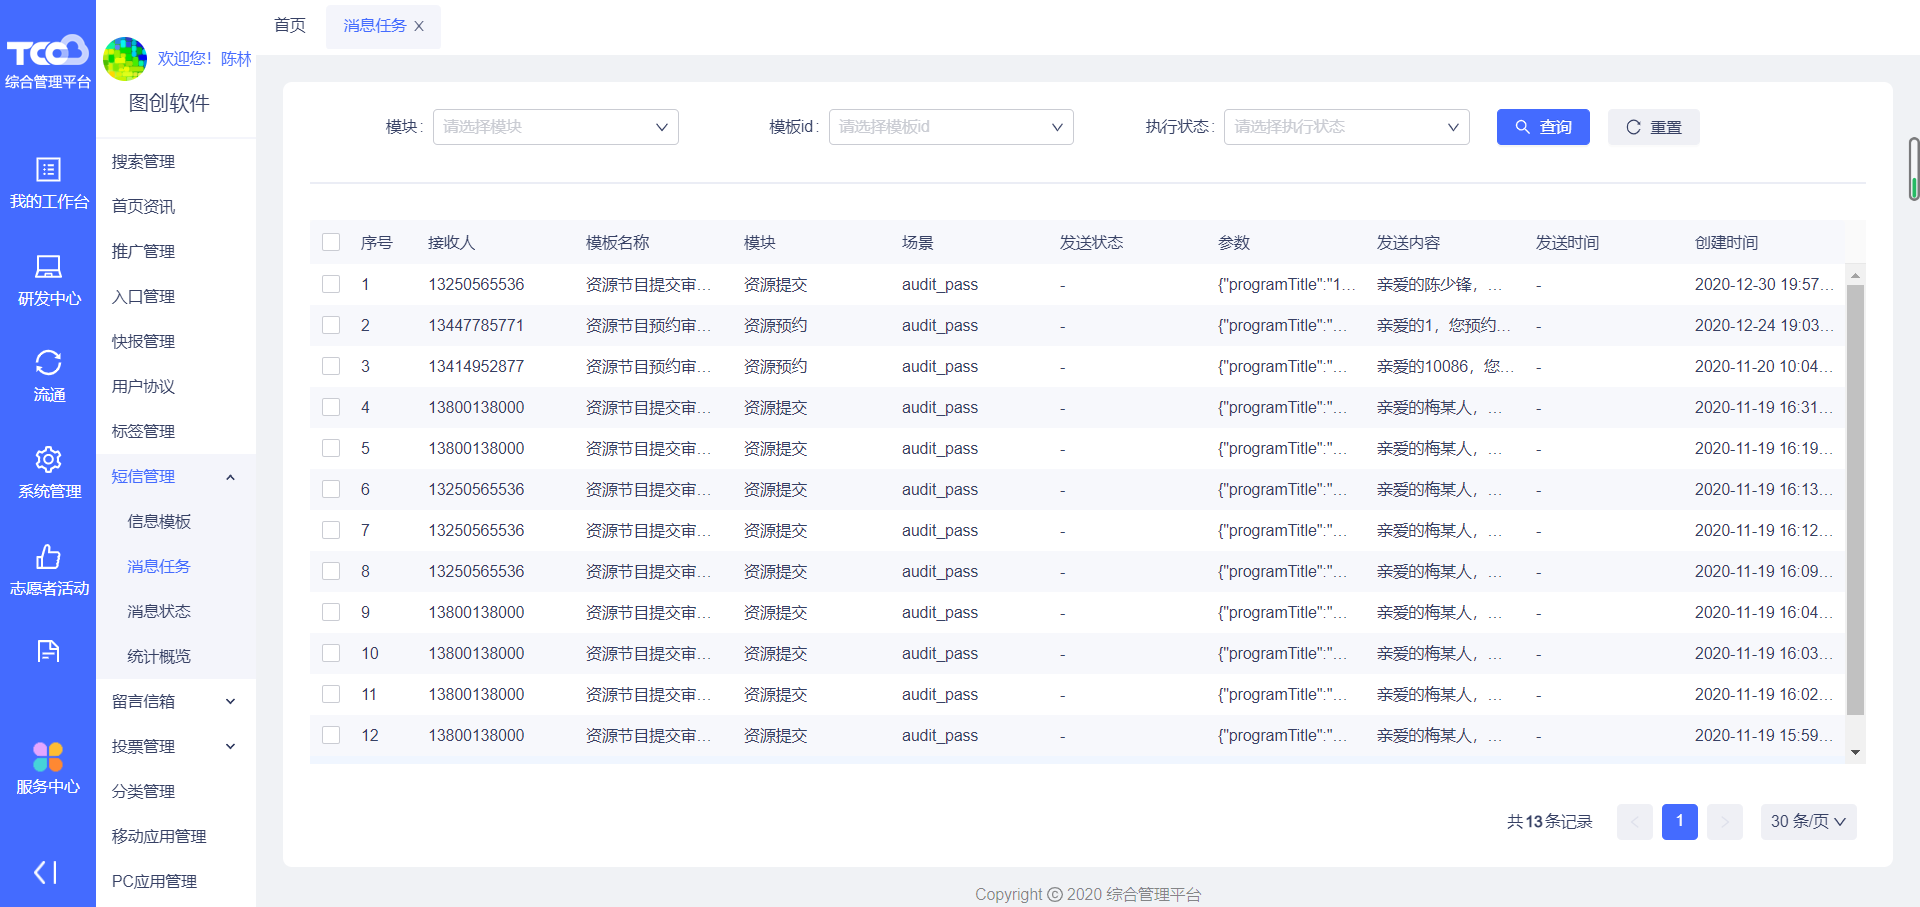Open the 志愿者活动 thumbs-up section
Image resolution: width=1920 pixels, height=907 pixels.
click(48, 570)
